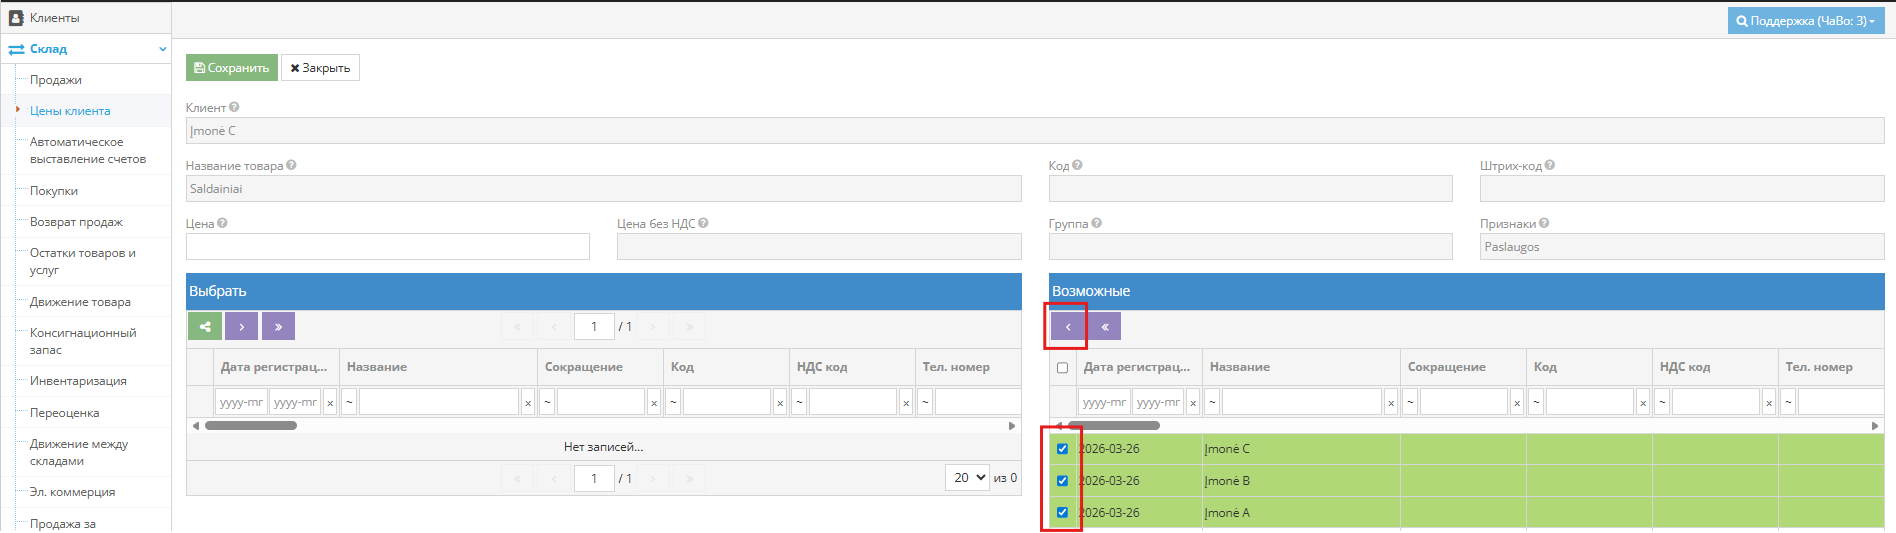
Task: Click the Цена input field
Action: click(x=388, y=247)
